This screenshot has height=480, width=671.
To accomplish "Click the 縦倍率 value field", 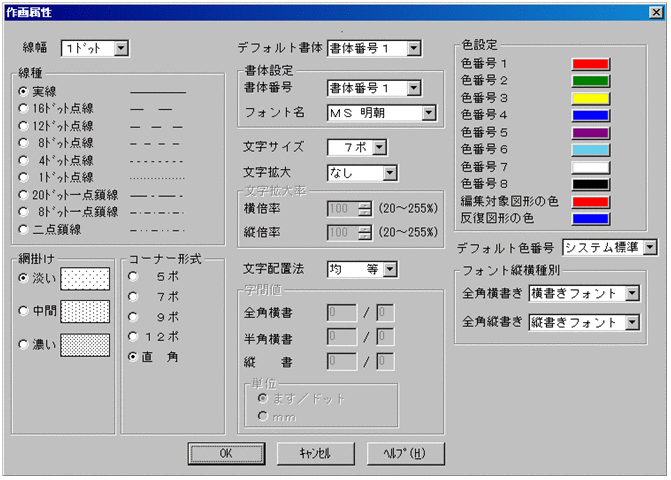I will point(344,233).
